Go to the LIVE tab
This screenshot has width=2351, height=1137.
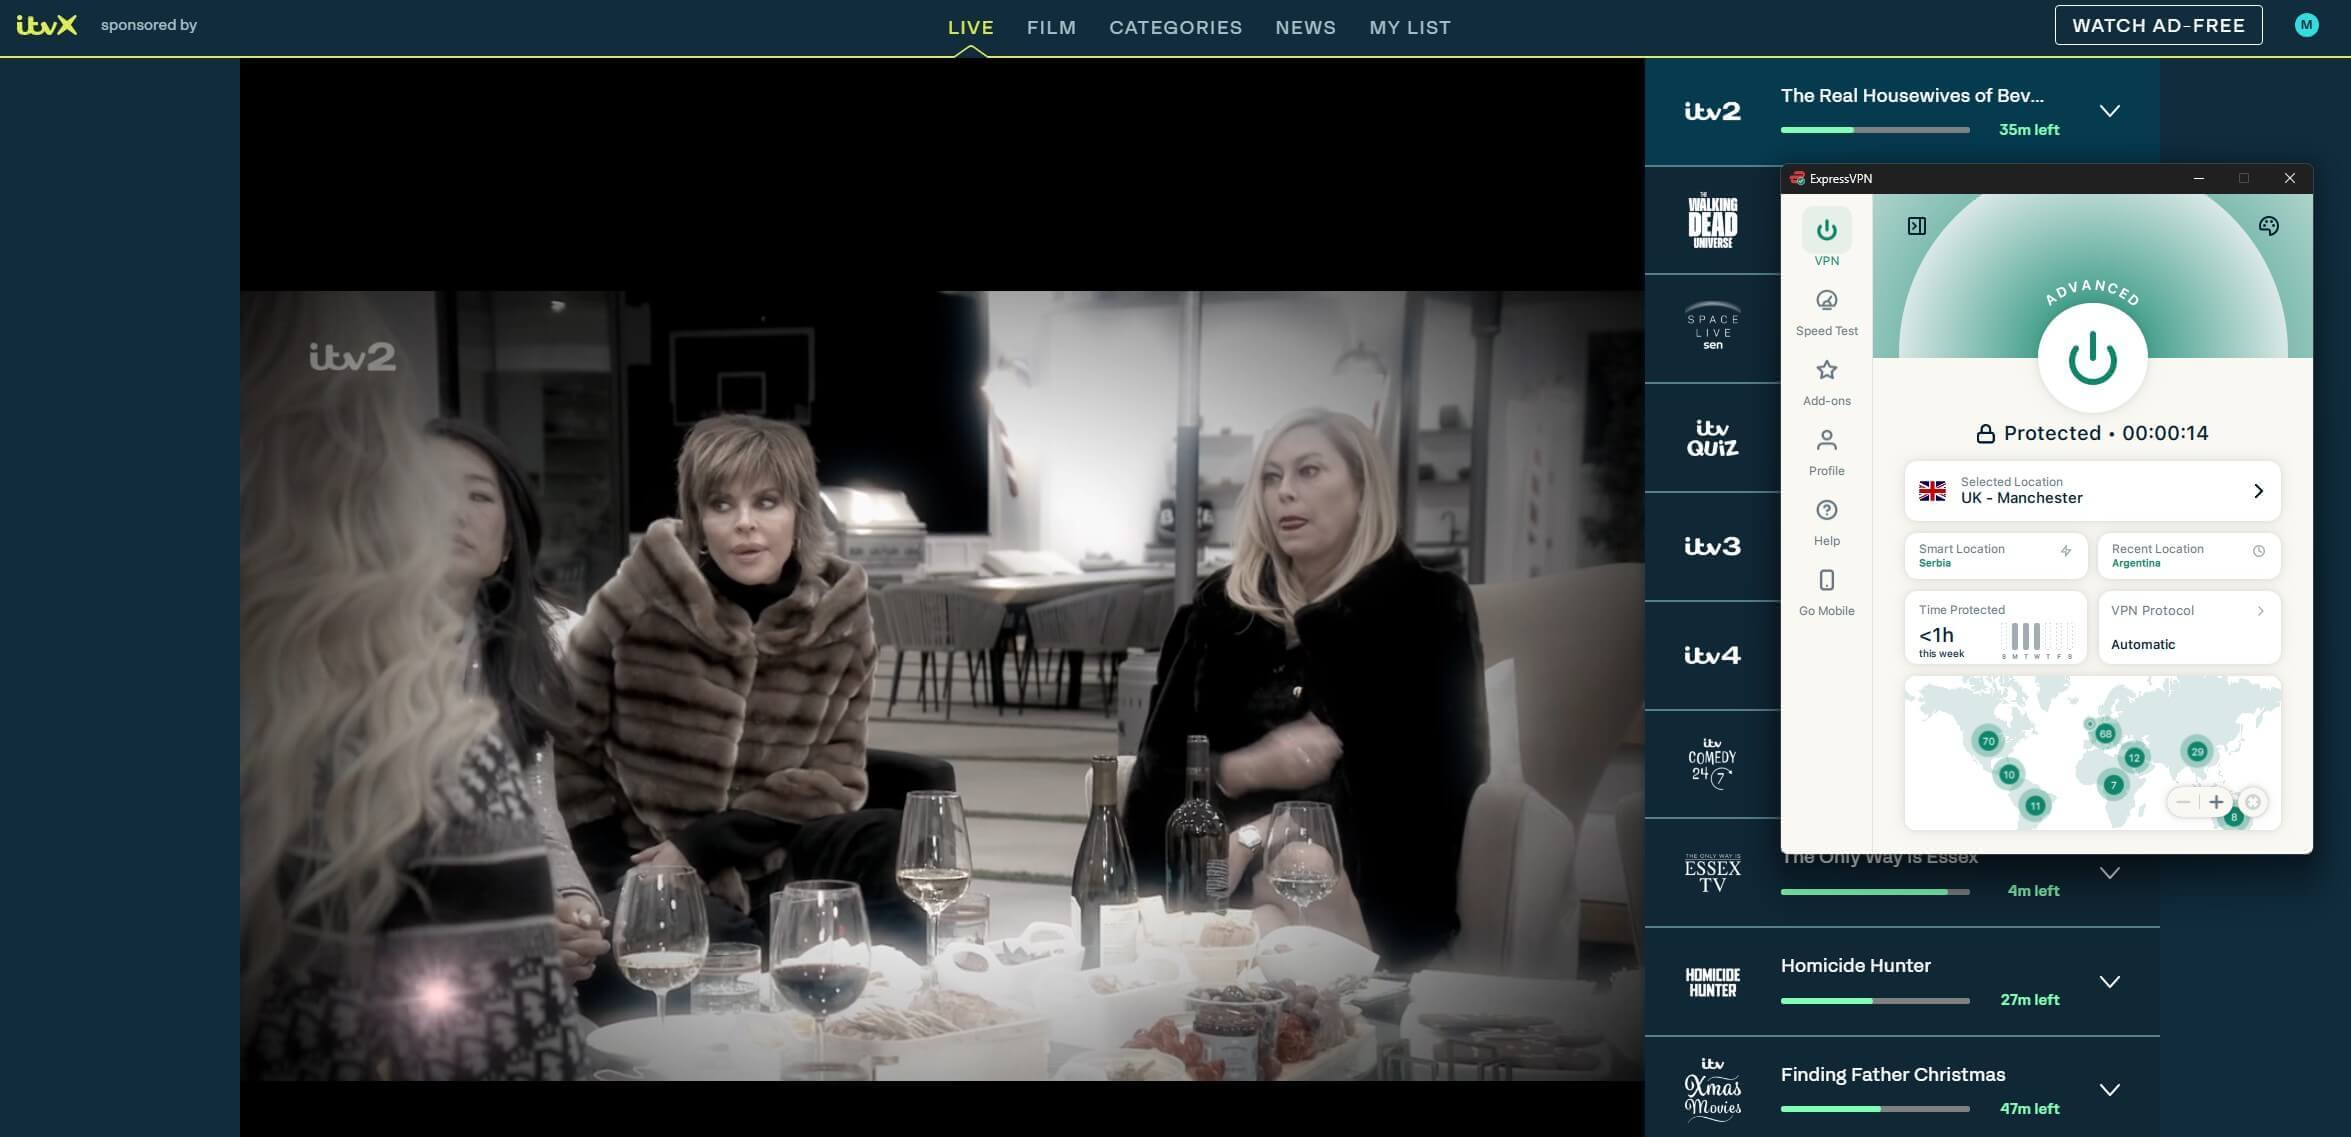pos(970,28)
